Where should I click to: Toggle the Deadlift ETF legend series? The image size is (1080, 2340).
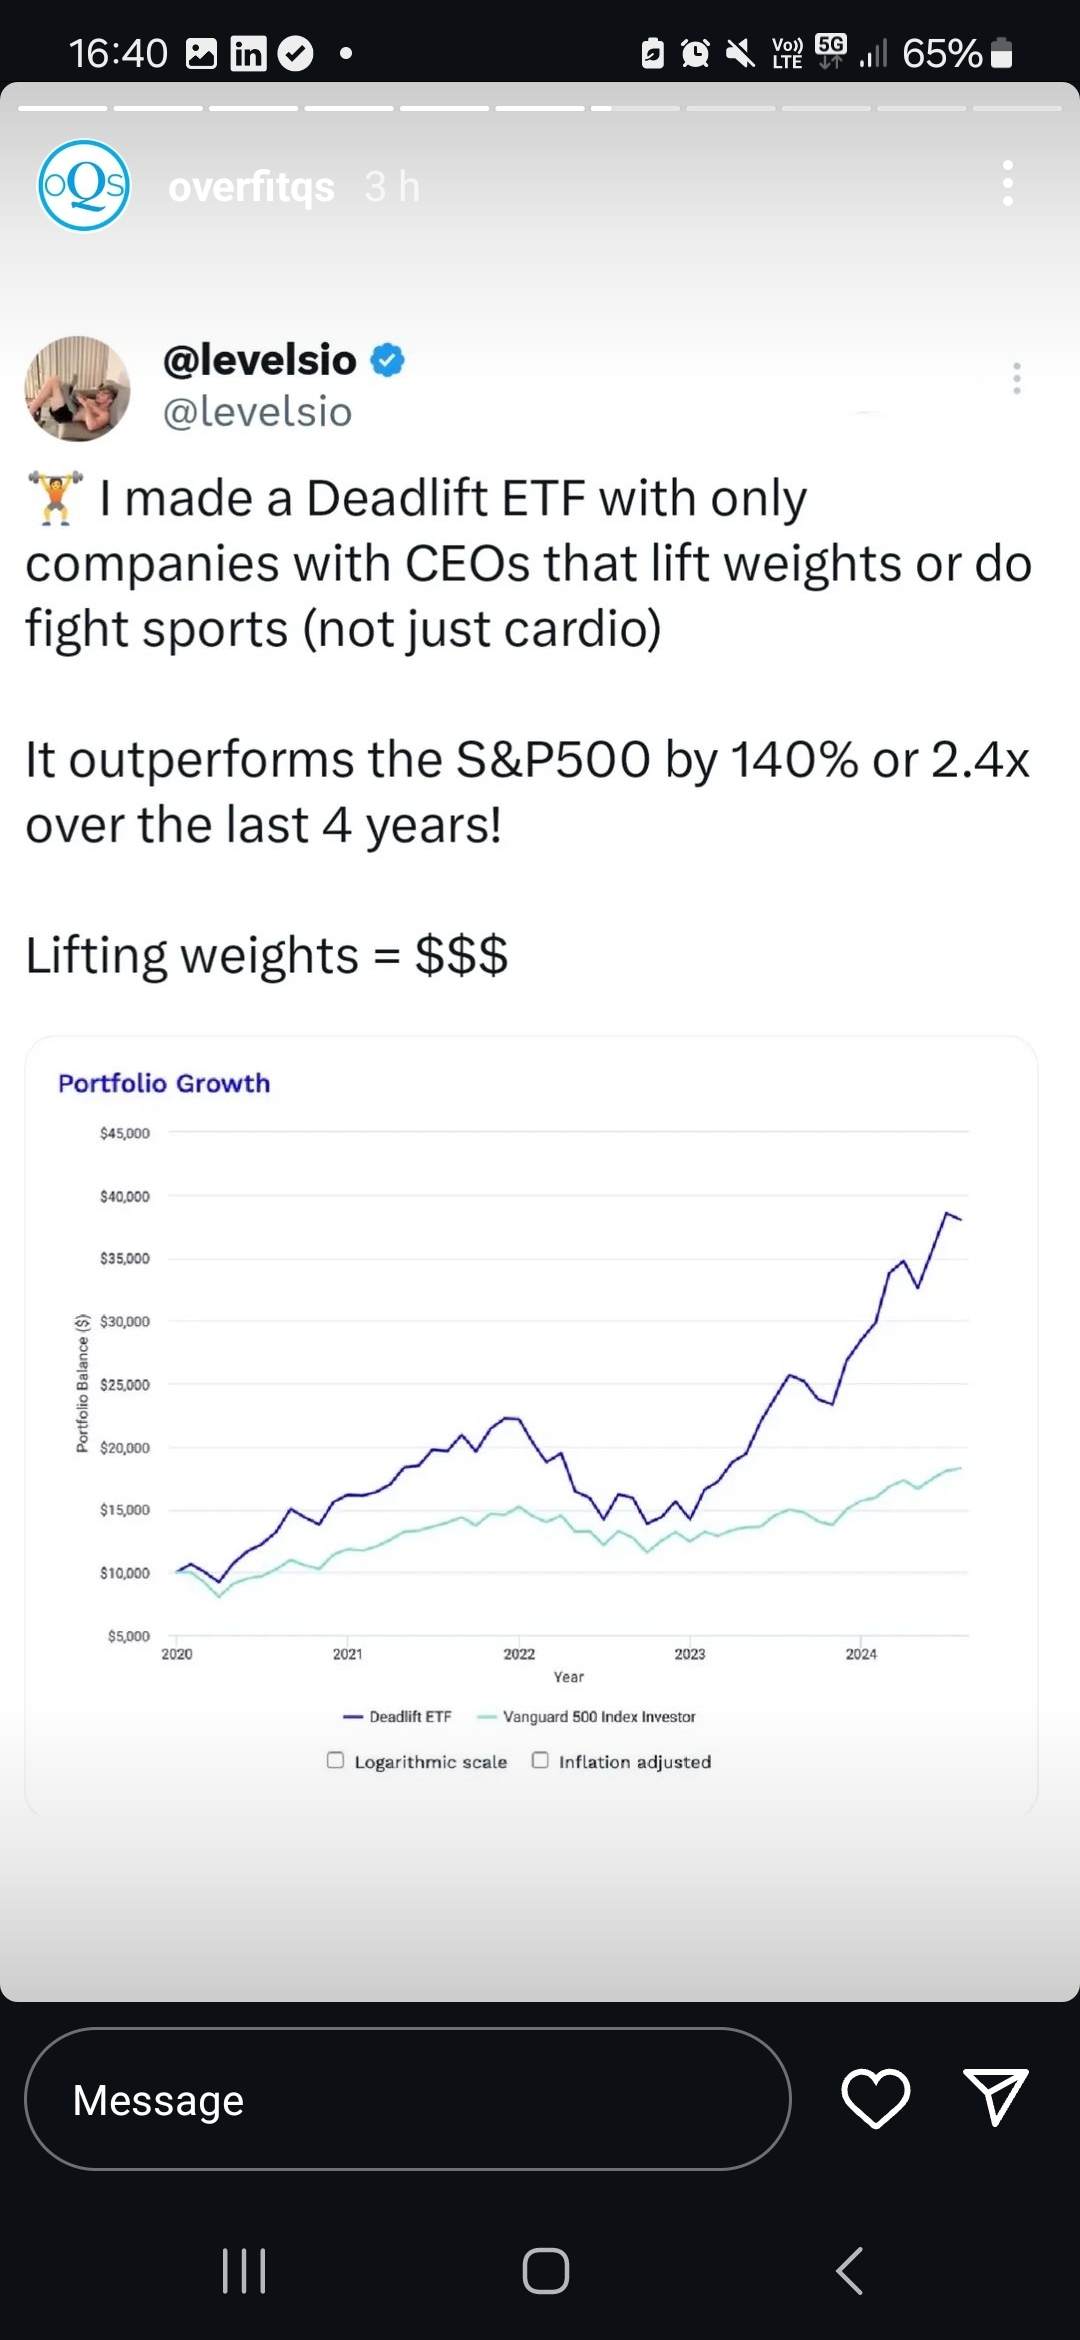pos(397,1716)
